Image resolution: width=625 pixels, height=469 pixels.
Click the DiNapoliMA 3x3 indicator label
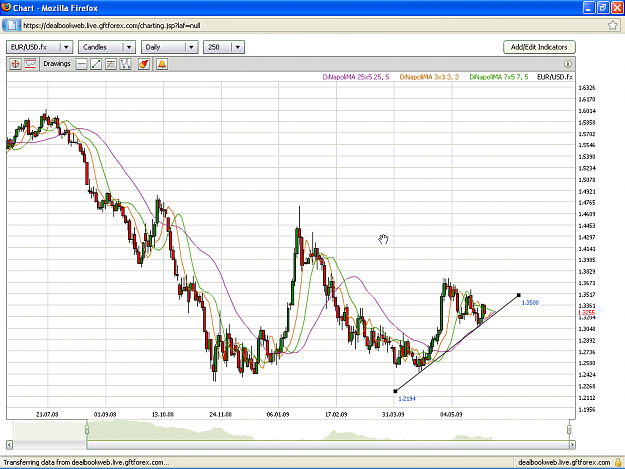click(x=429, y=77)
